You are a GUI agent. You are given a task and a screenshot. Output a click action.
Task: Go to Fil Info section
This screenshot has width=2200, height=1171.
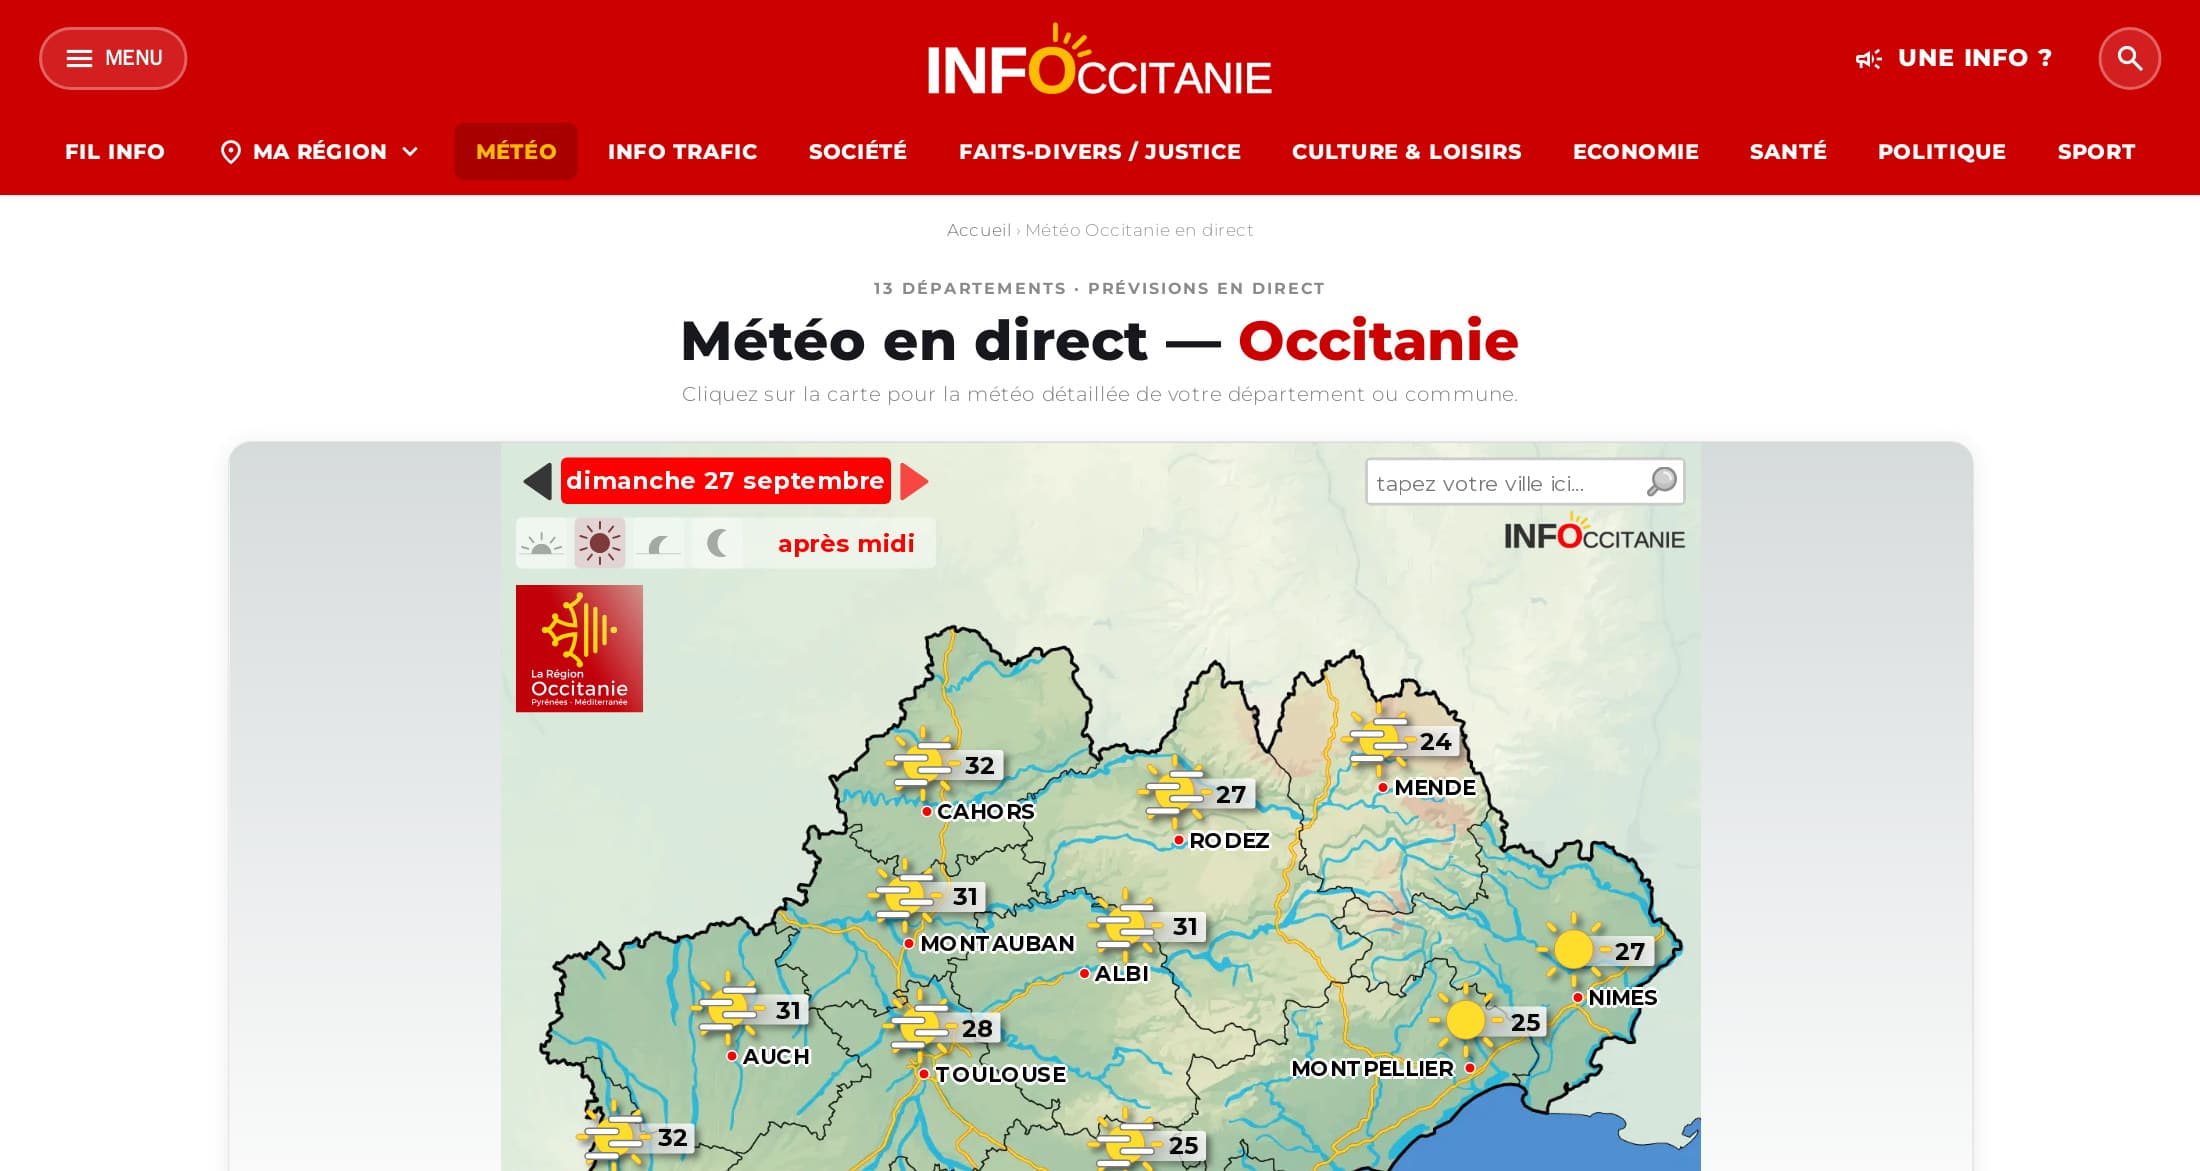click(x=115, y=152)
